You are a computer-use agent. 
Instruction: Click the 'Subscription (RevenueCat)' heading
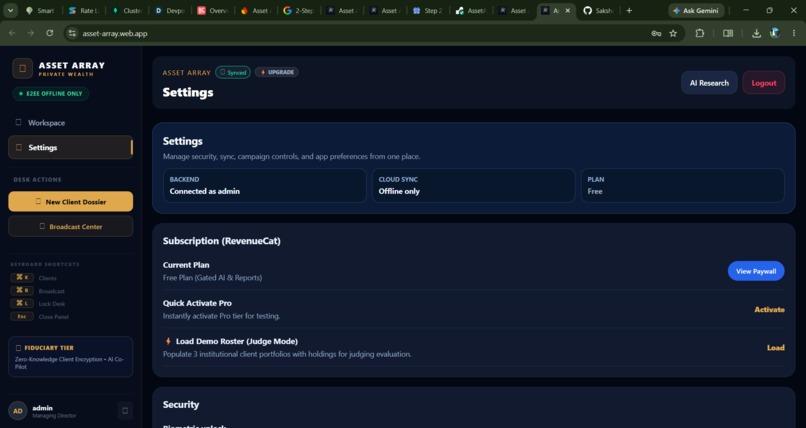click(222, 240)
